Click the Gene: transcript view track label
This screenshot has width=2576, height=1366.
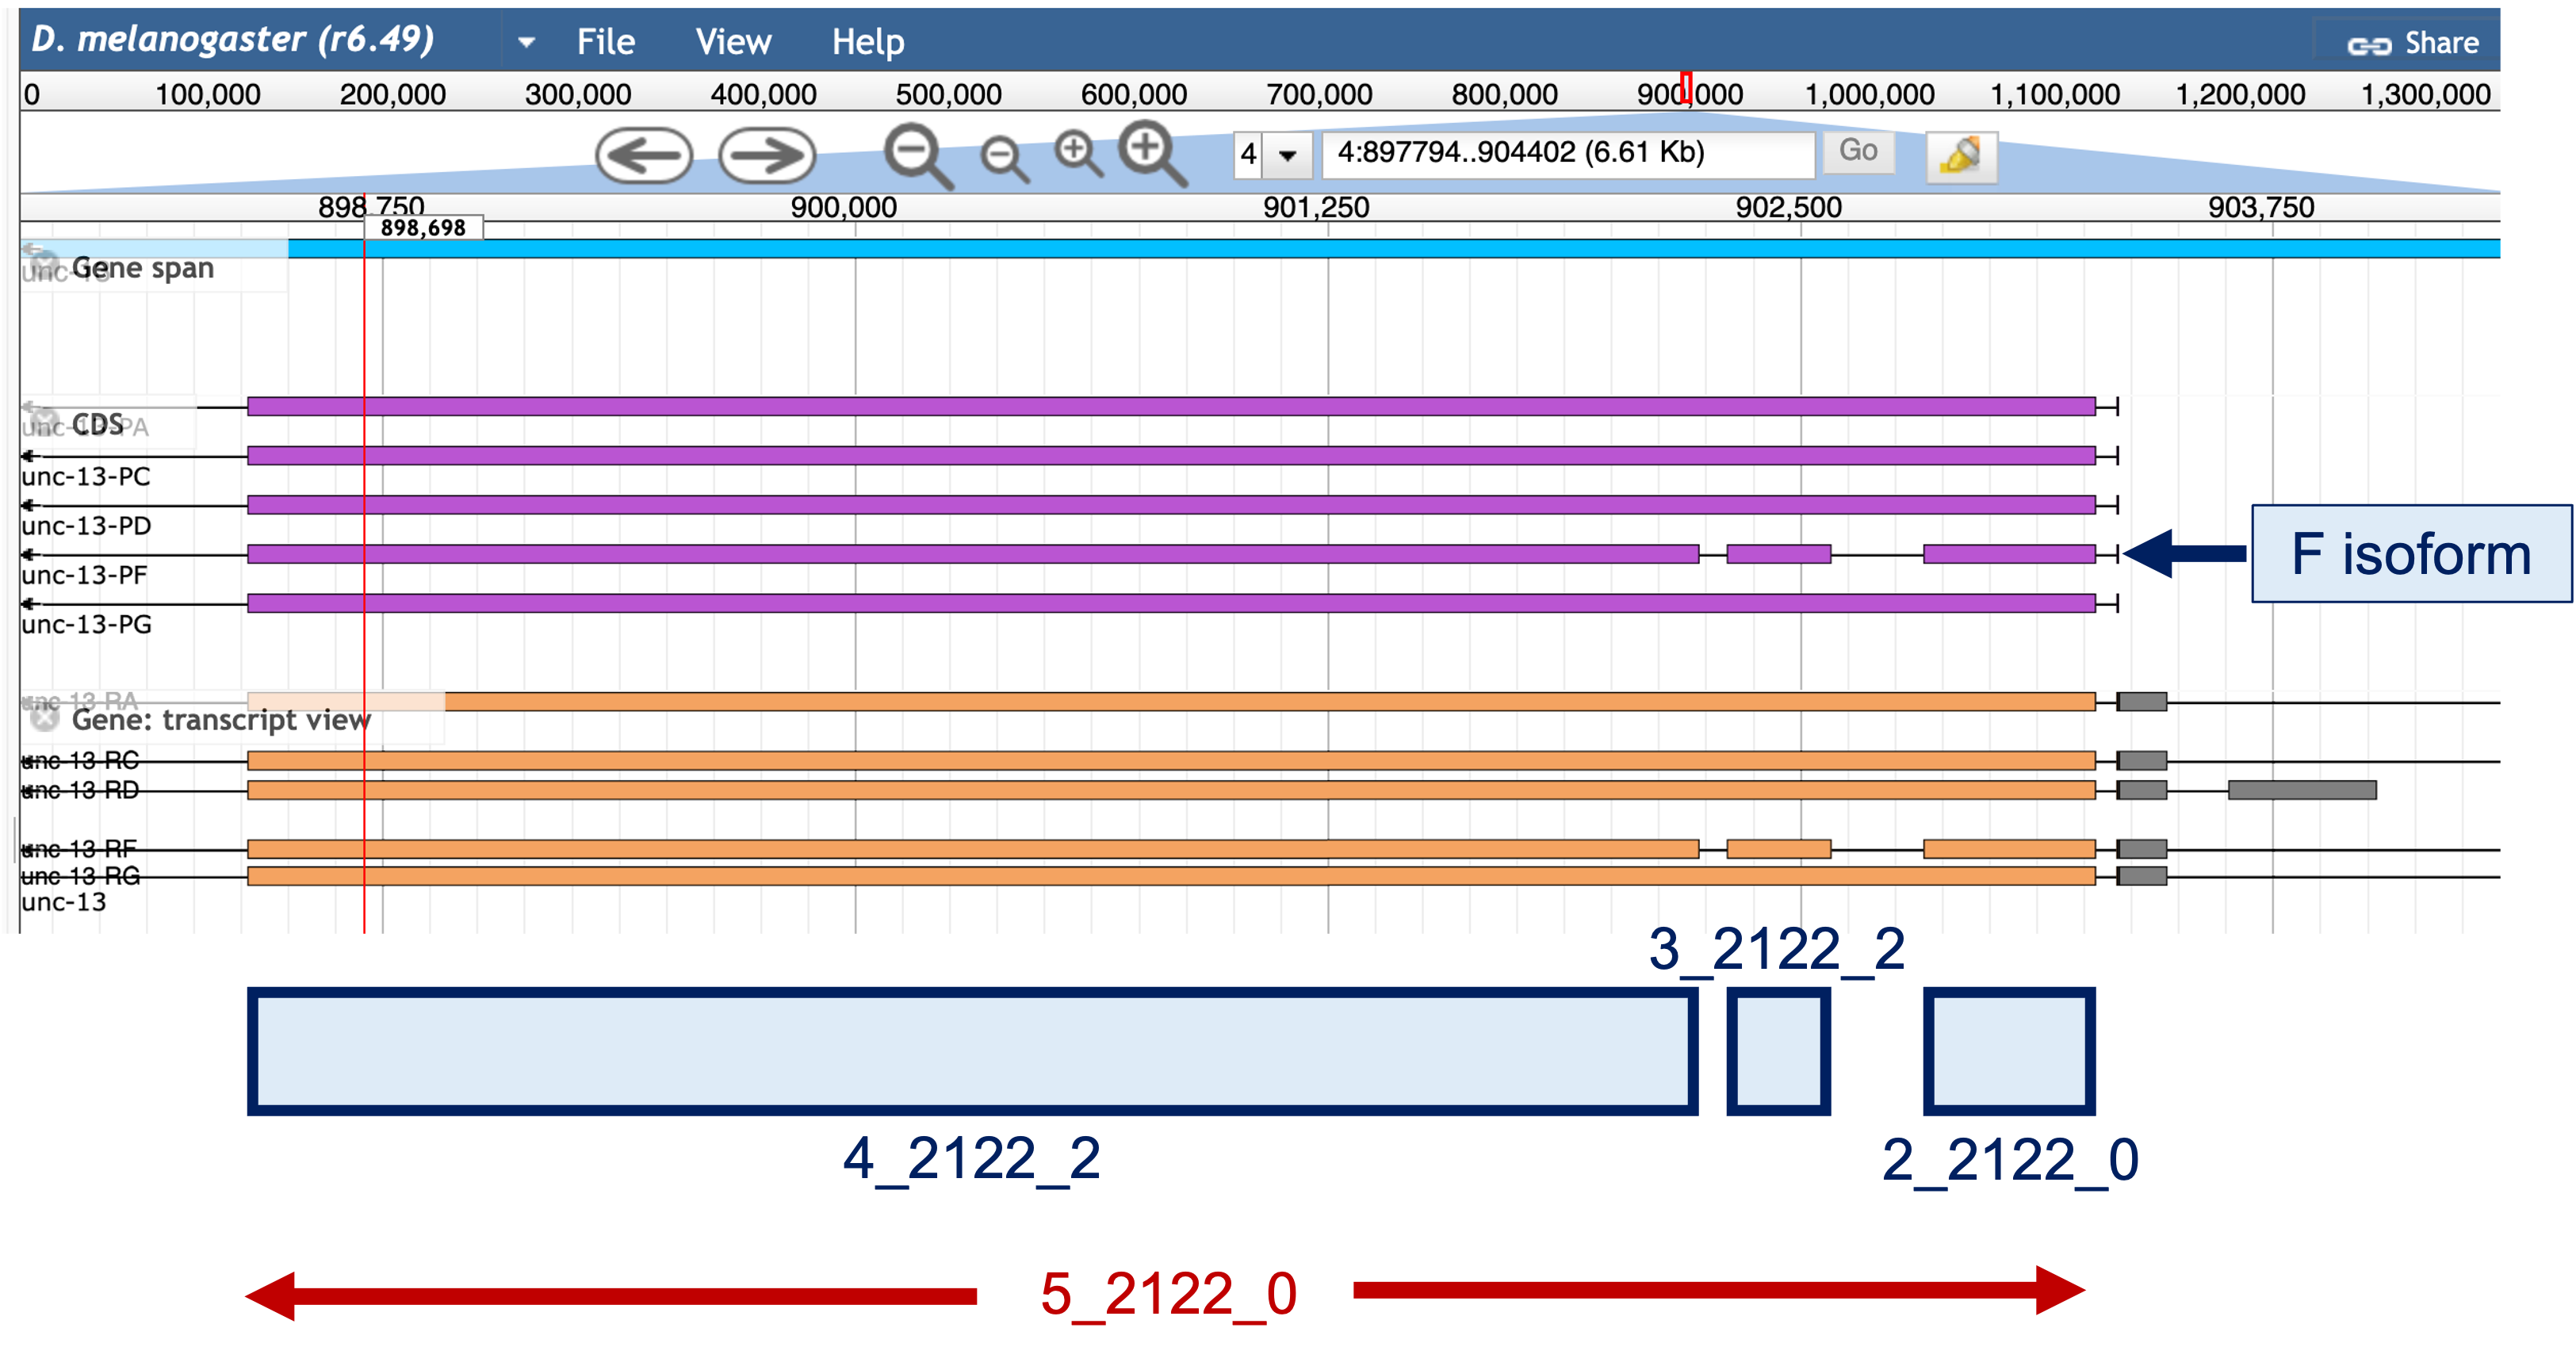pos(221,720)
